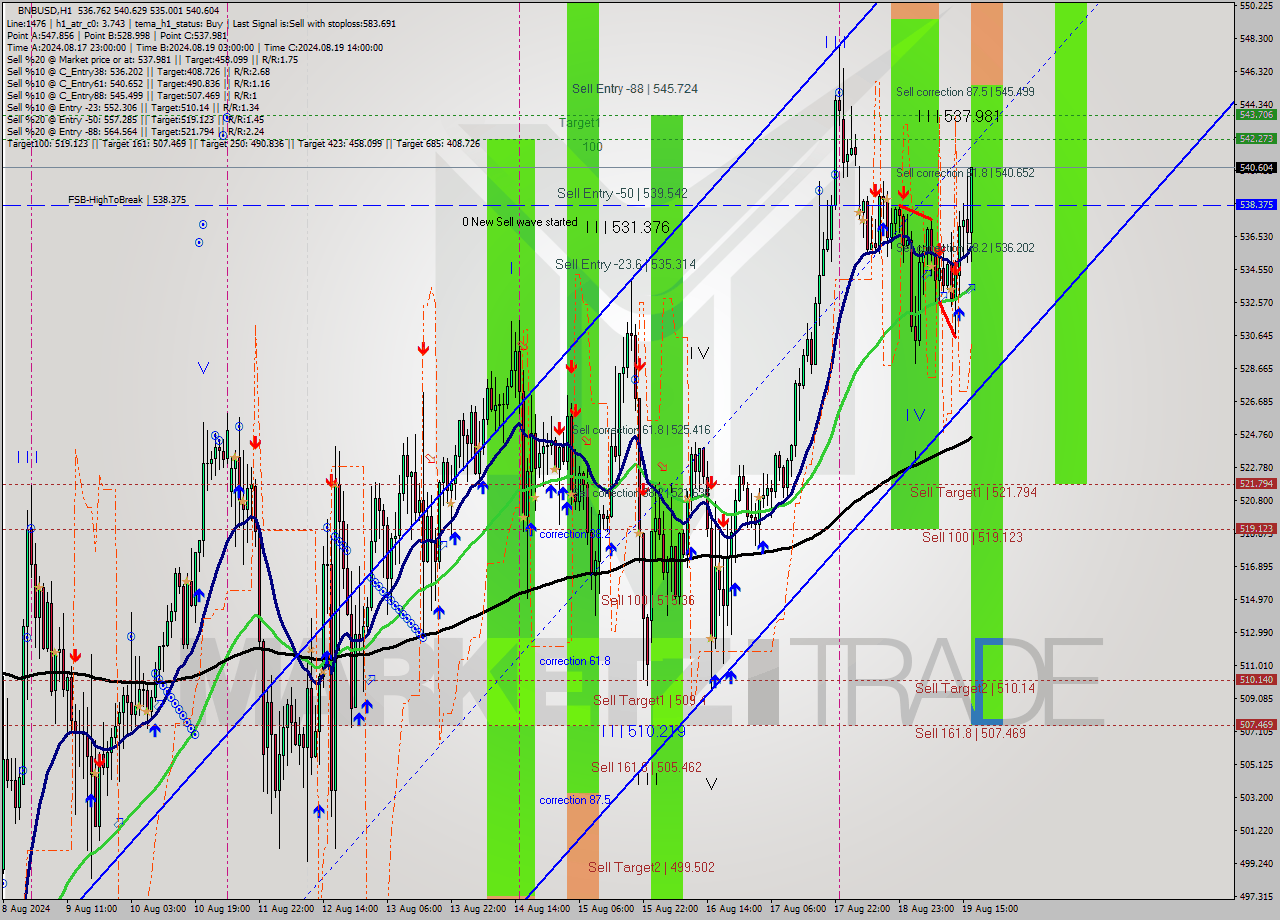Select the black 540.604 current price tag
The image size is (1280, 920).
click(x=1256, y=168)
